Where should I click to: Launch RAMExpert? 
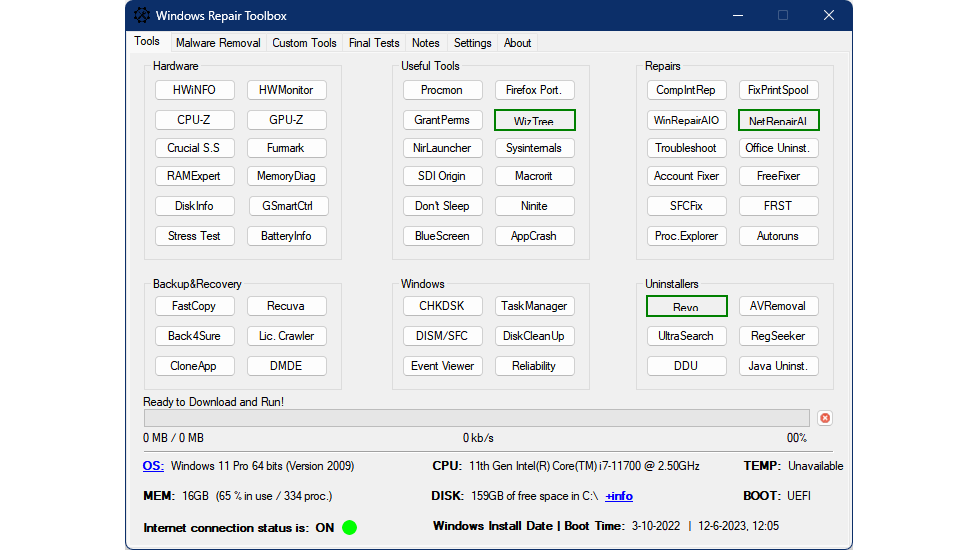[x=195, y=176]
